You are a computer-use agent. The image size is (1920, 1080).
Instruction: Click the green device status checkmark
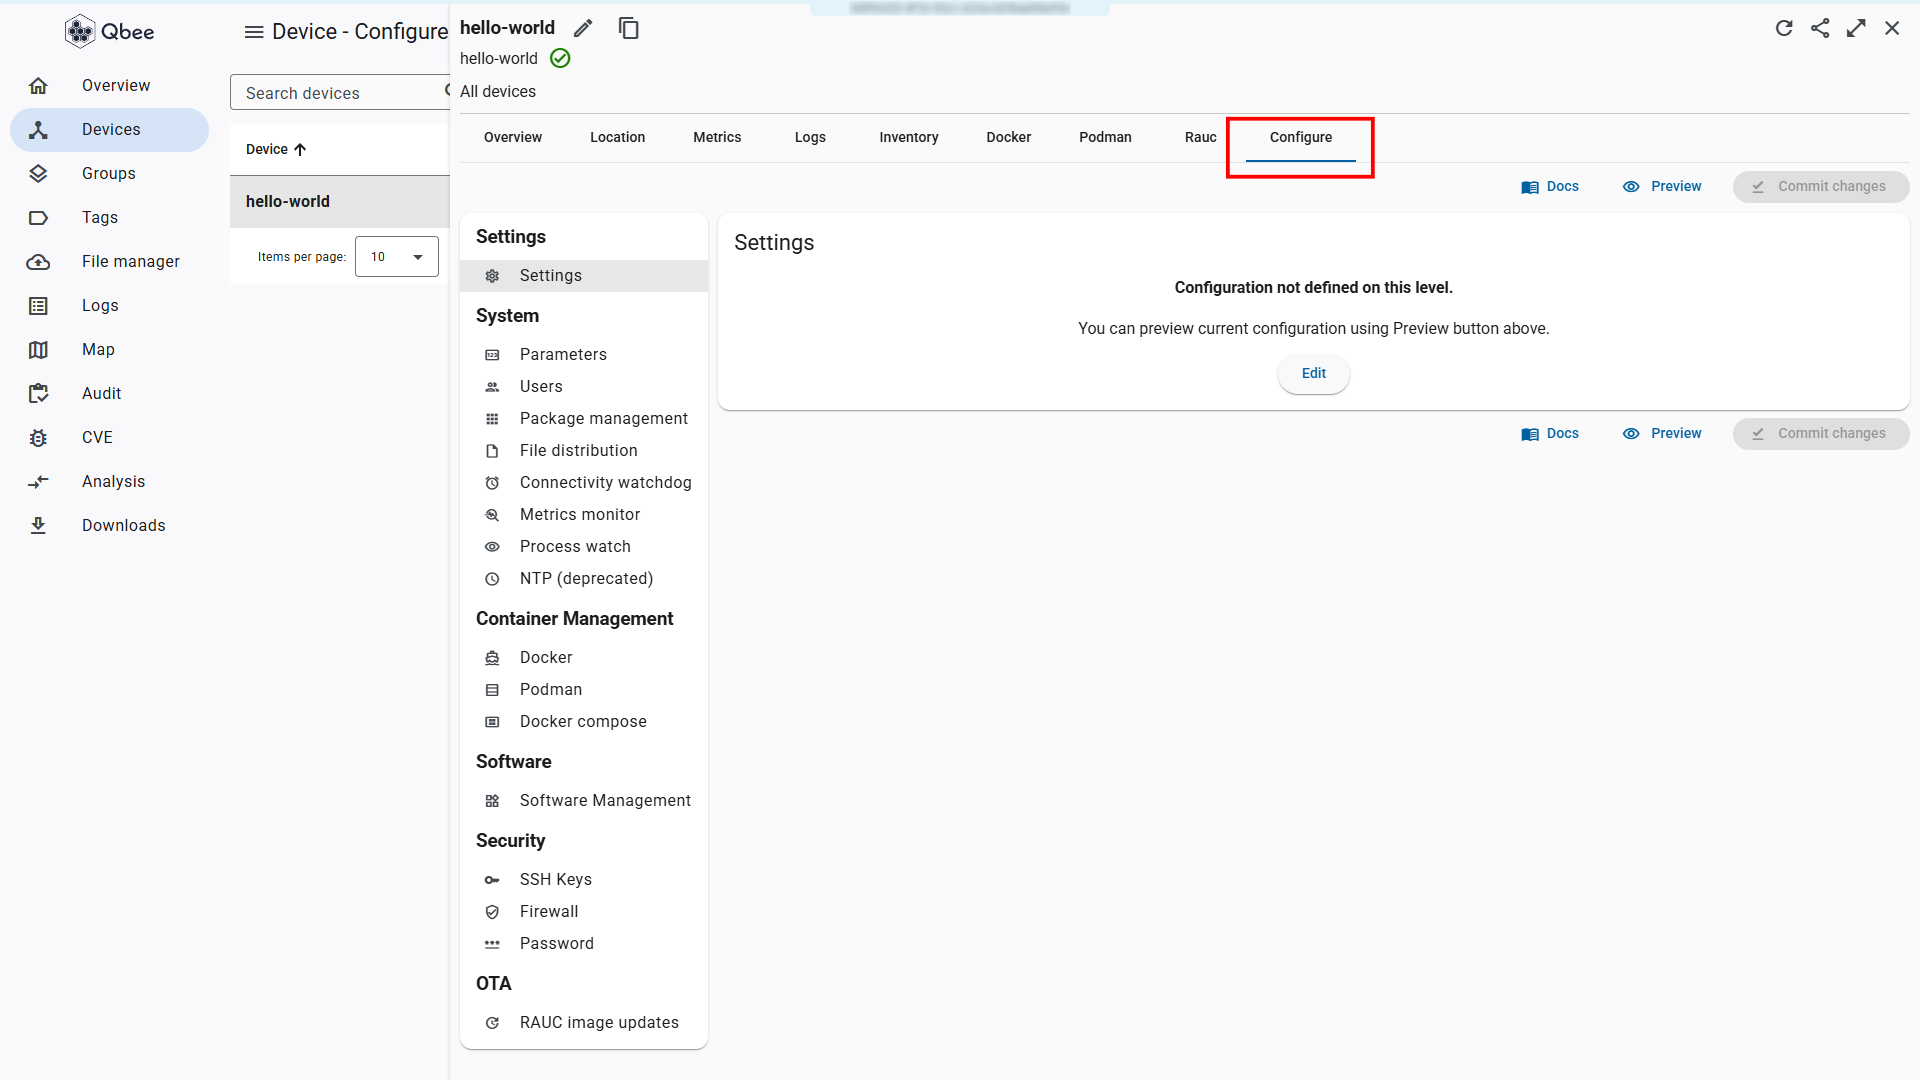pyautogui.click(x=561, y=58)
